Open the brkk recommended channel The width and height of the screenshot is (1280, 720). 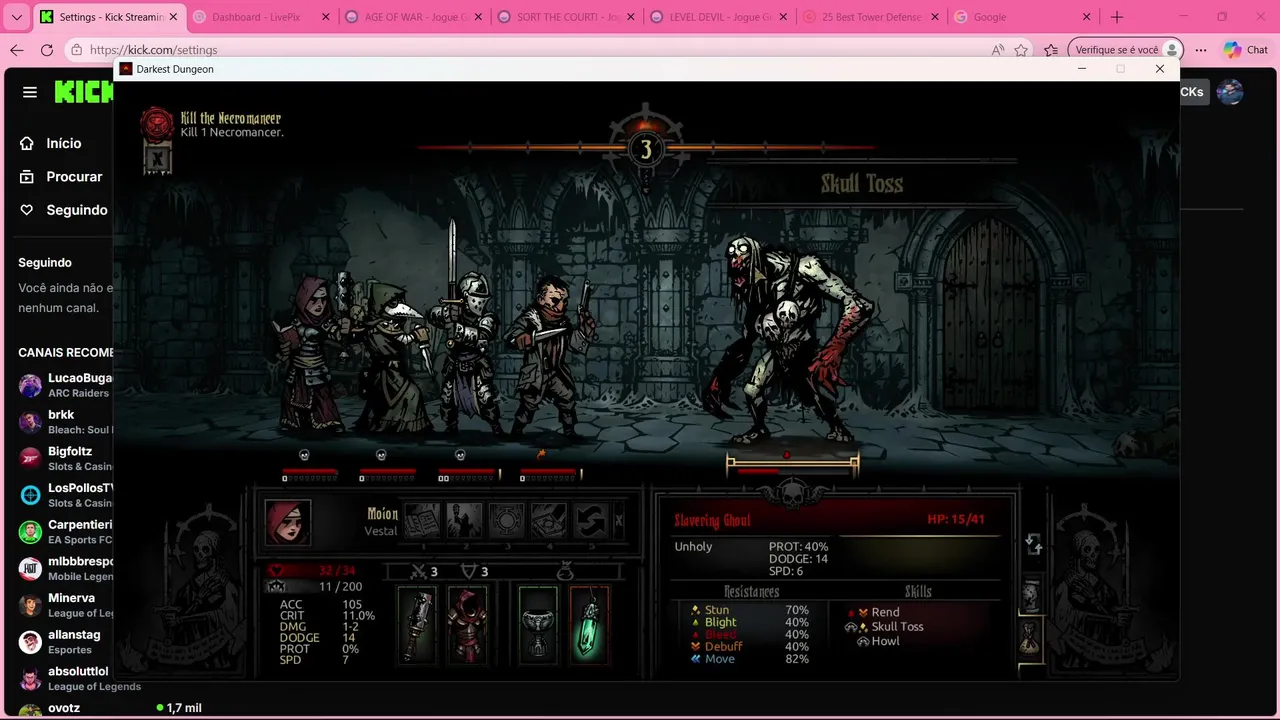[64, 421]
